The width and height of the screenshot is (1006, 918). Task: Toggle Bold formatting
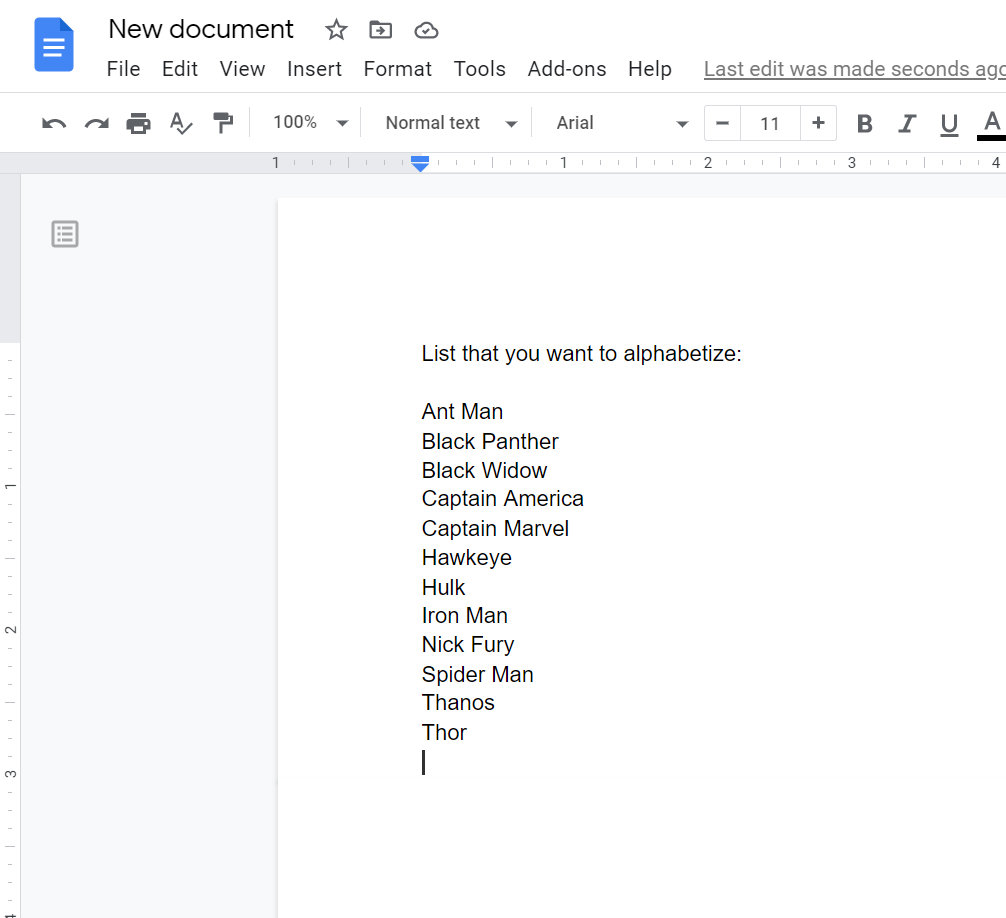865,123
